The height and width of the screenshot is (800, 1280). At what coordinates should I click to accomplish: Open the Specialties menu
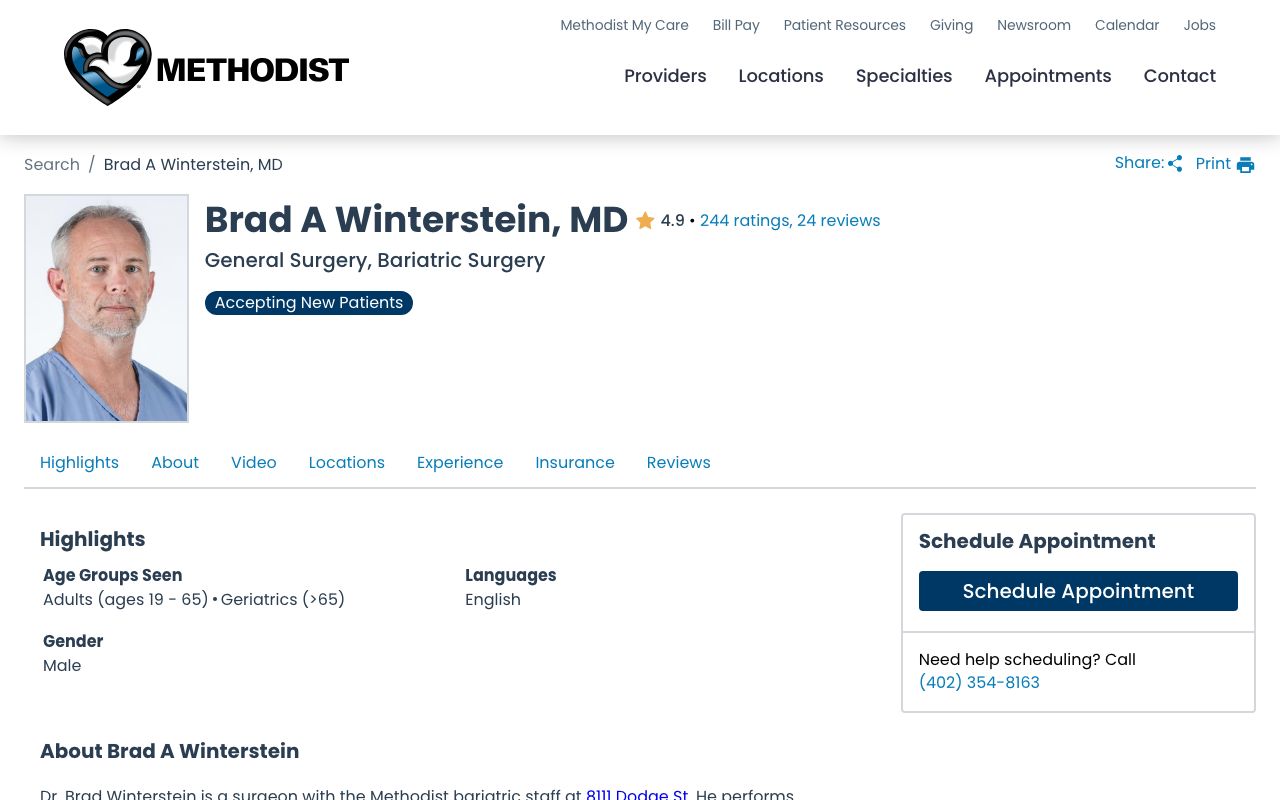(x=904, y=76)
